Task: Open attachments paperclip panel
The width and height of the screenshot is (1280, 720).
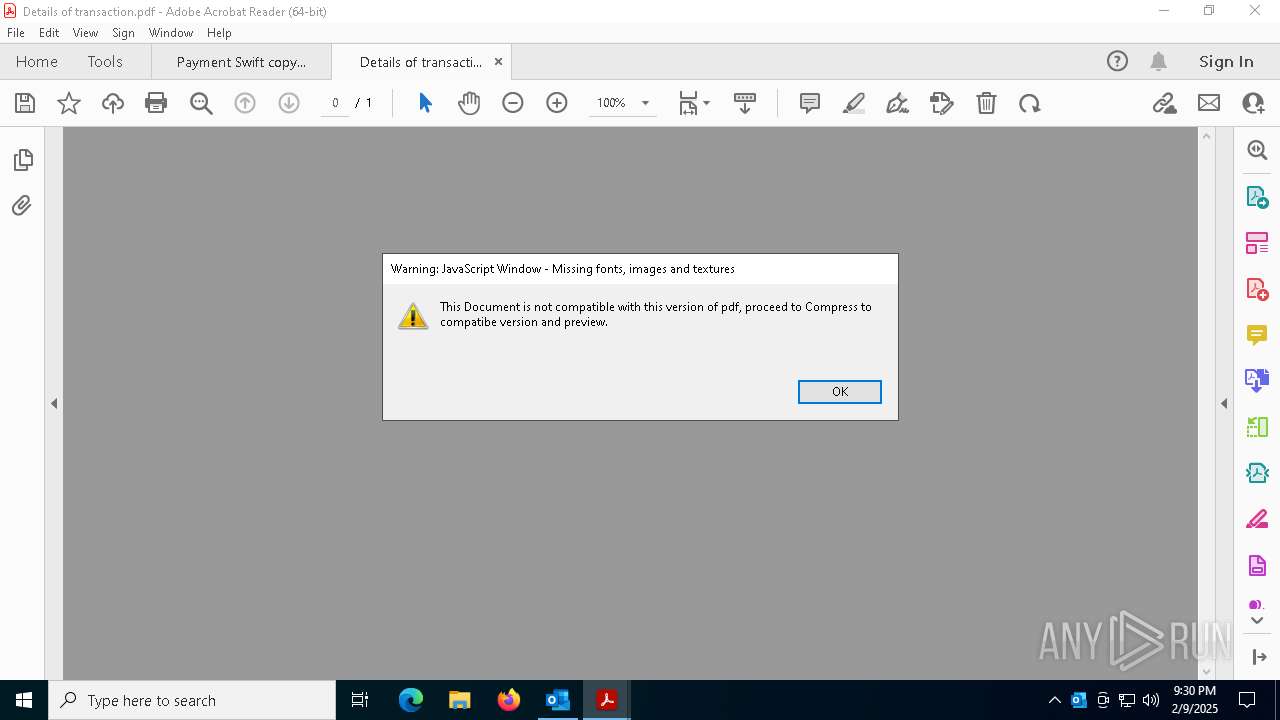Action: 22,205
